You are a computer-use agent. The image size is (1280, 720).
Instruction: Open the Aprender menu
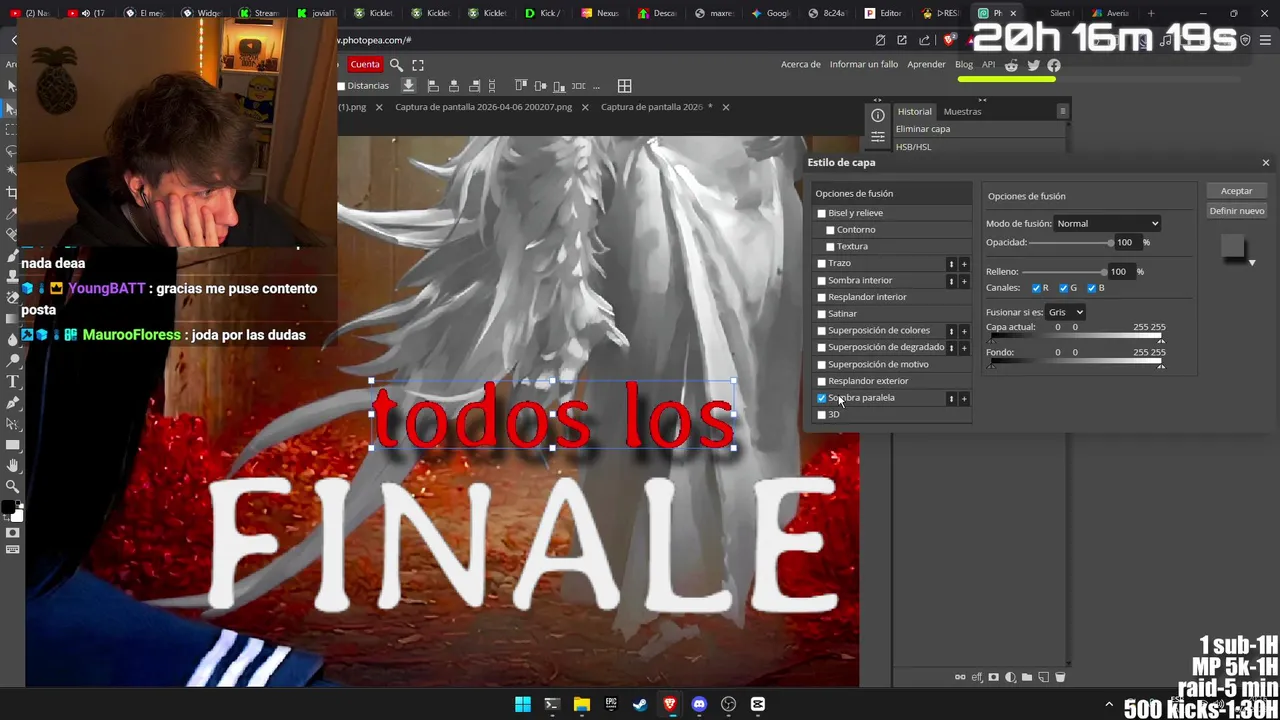[x=926, y=65]
